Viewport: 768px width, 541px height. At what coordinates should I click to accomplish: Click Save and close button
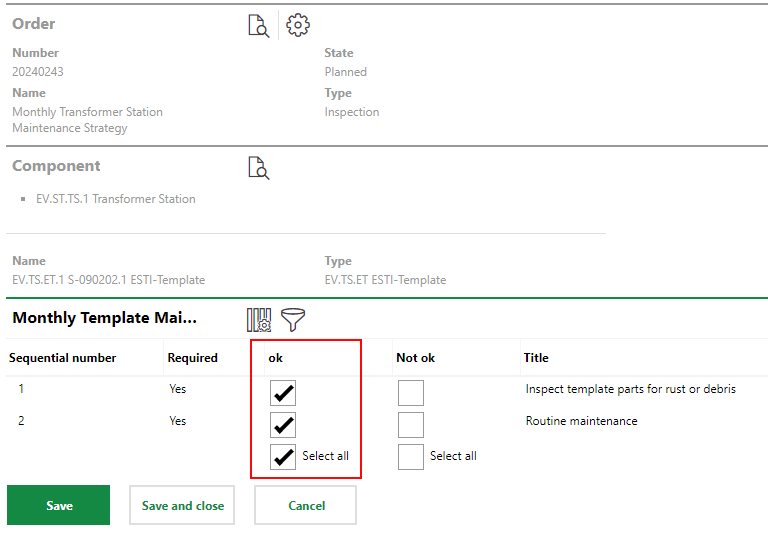tap(183, 506)
